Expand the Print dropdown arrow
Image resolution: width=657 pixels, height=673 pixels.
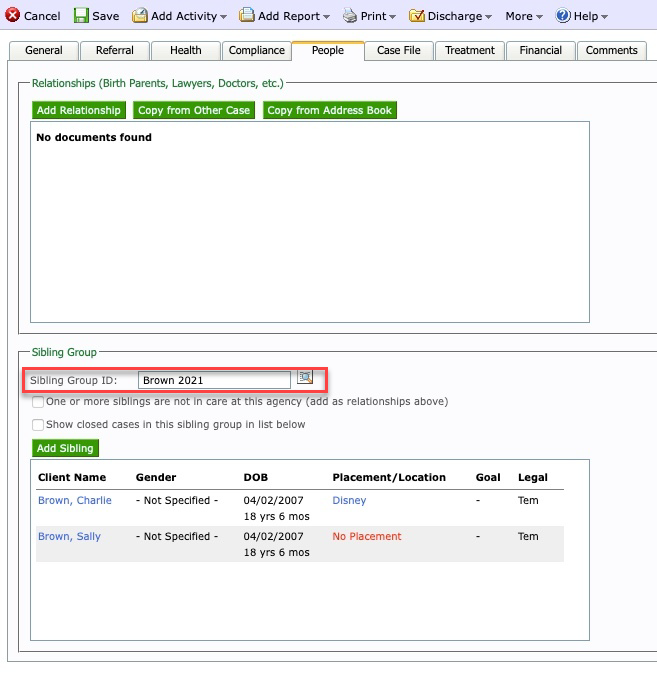tap(392, 17)
